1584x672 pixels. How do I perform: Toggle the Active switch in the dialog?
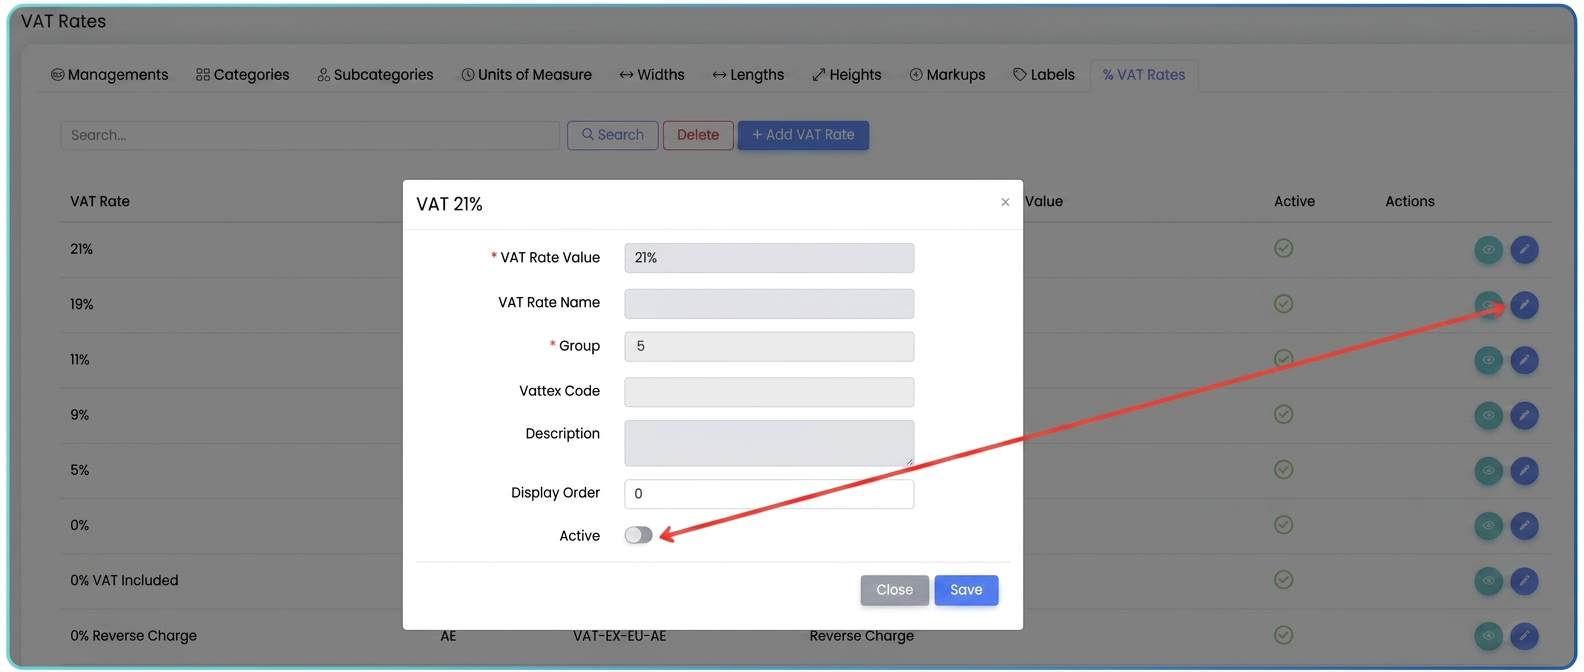coord(638,535)
